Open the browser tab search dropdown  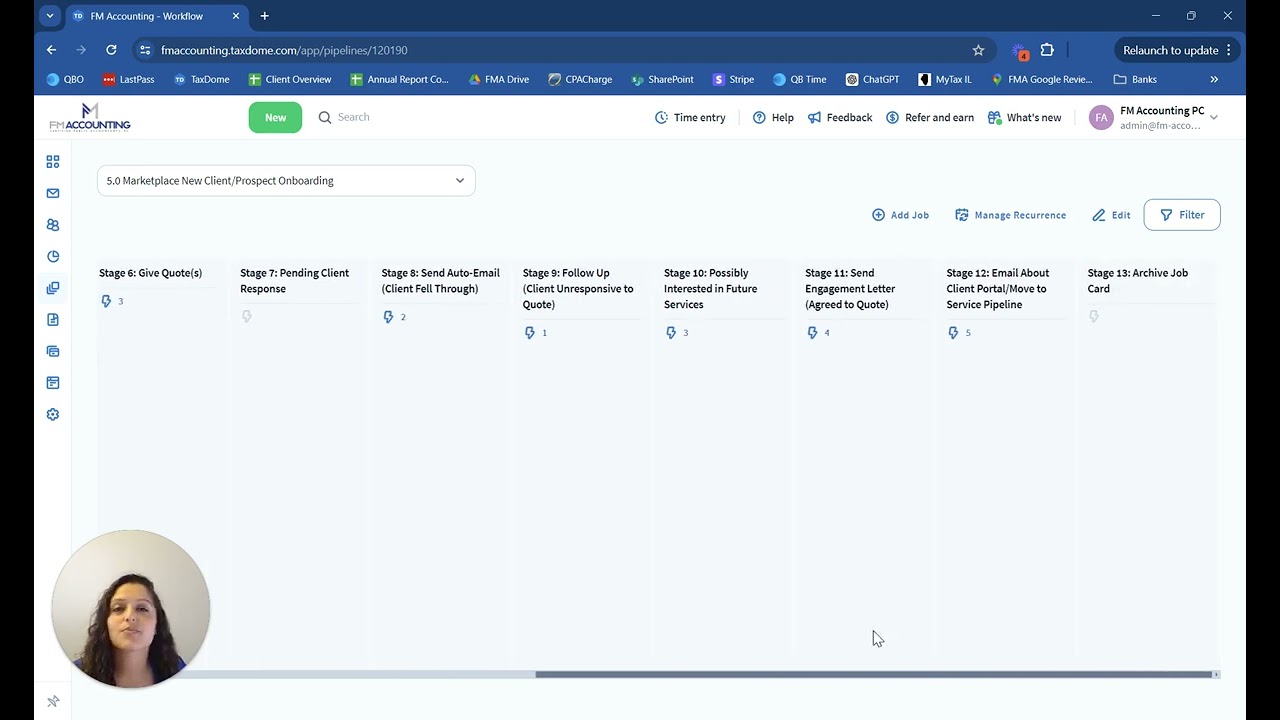50,16
